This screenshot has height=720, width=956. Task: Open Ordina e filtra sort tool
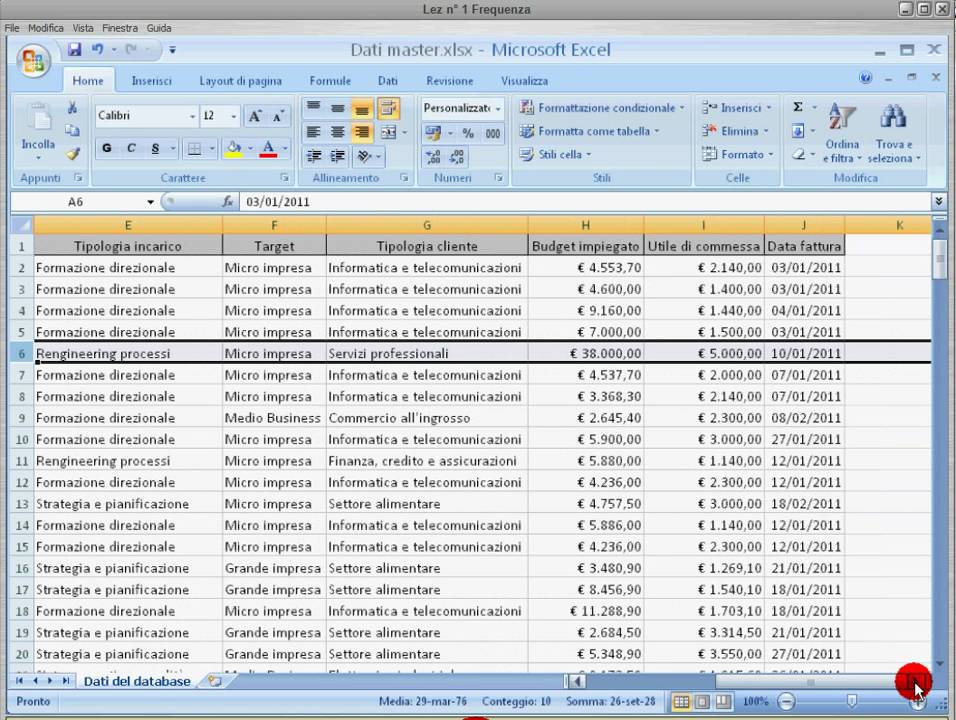pos(842,134)
